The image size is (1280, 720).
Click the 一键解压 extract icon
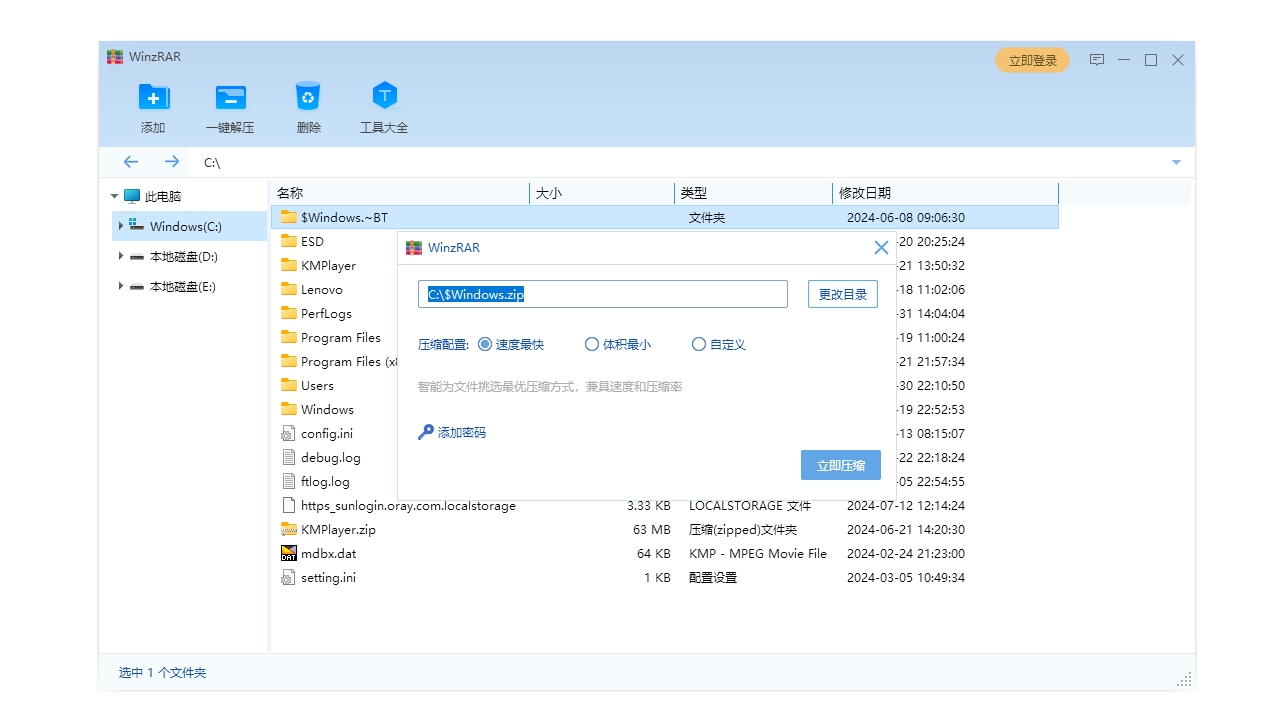point(230,106)
